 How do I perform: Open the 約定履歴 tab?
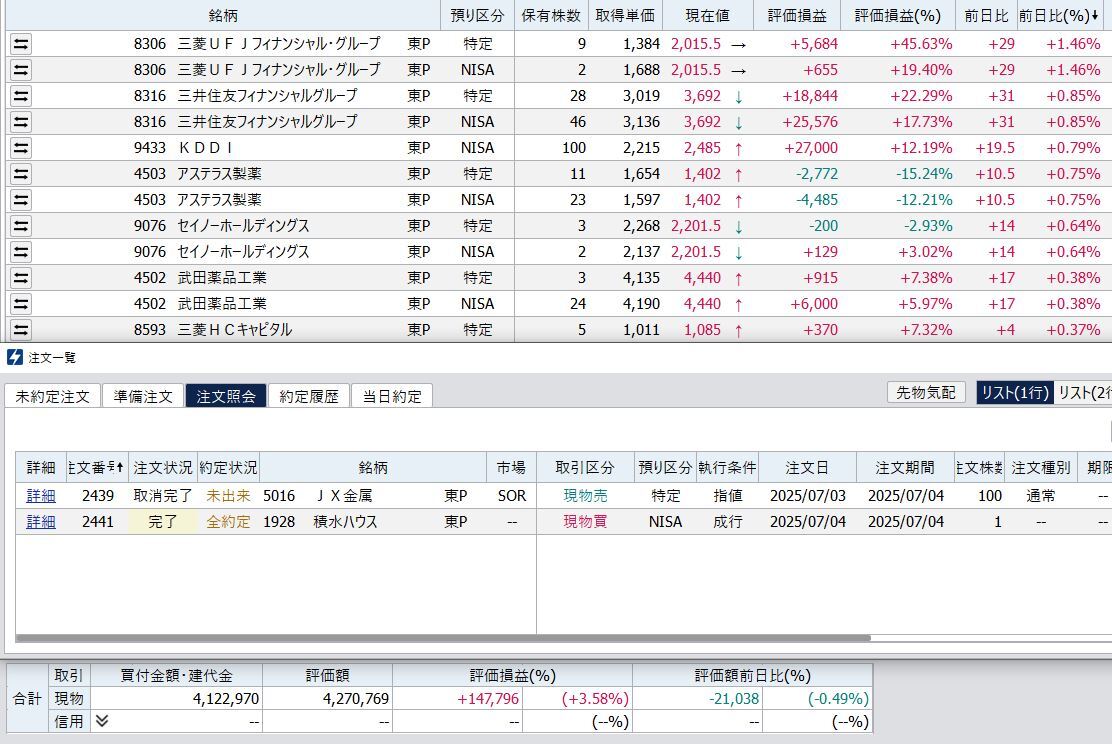pyautogui.click(x=309, y=396)
